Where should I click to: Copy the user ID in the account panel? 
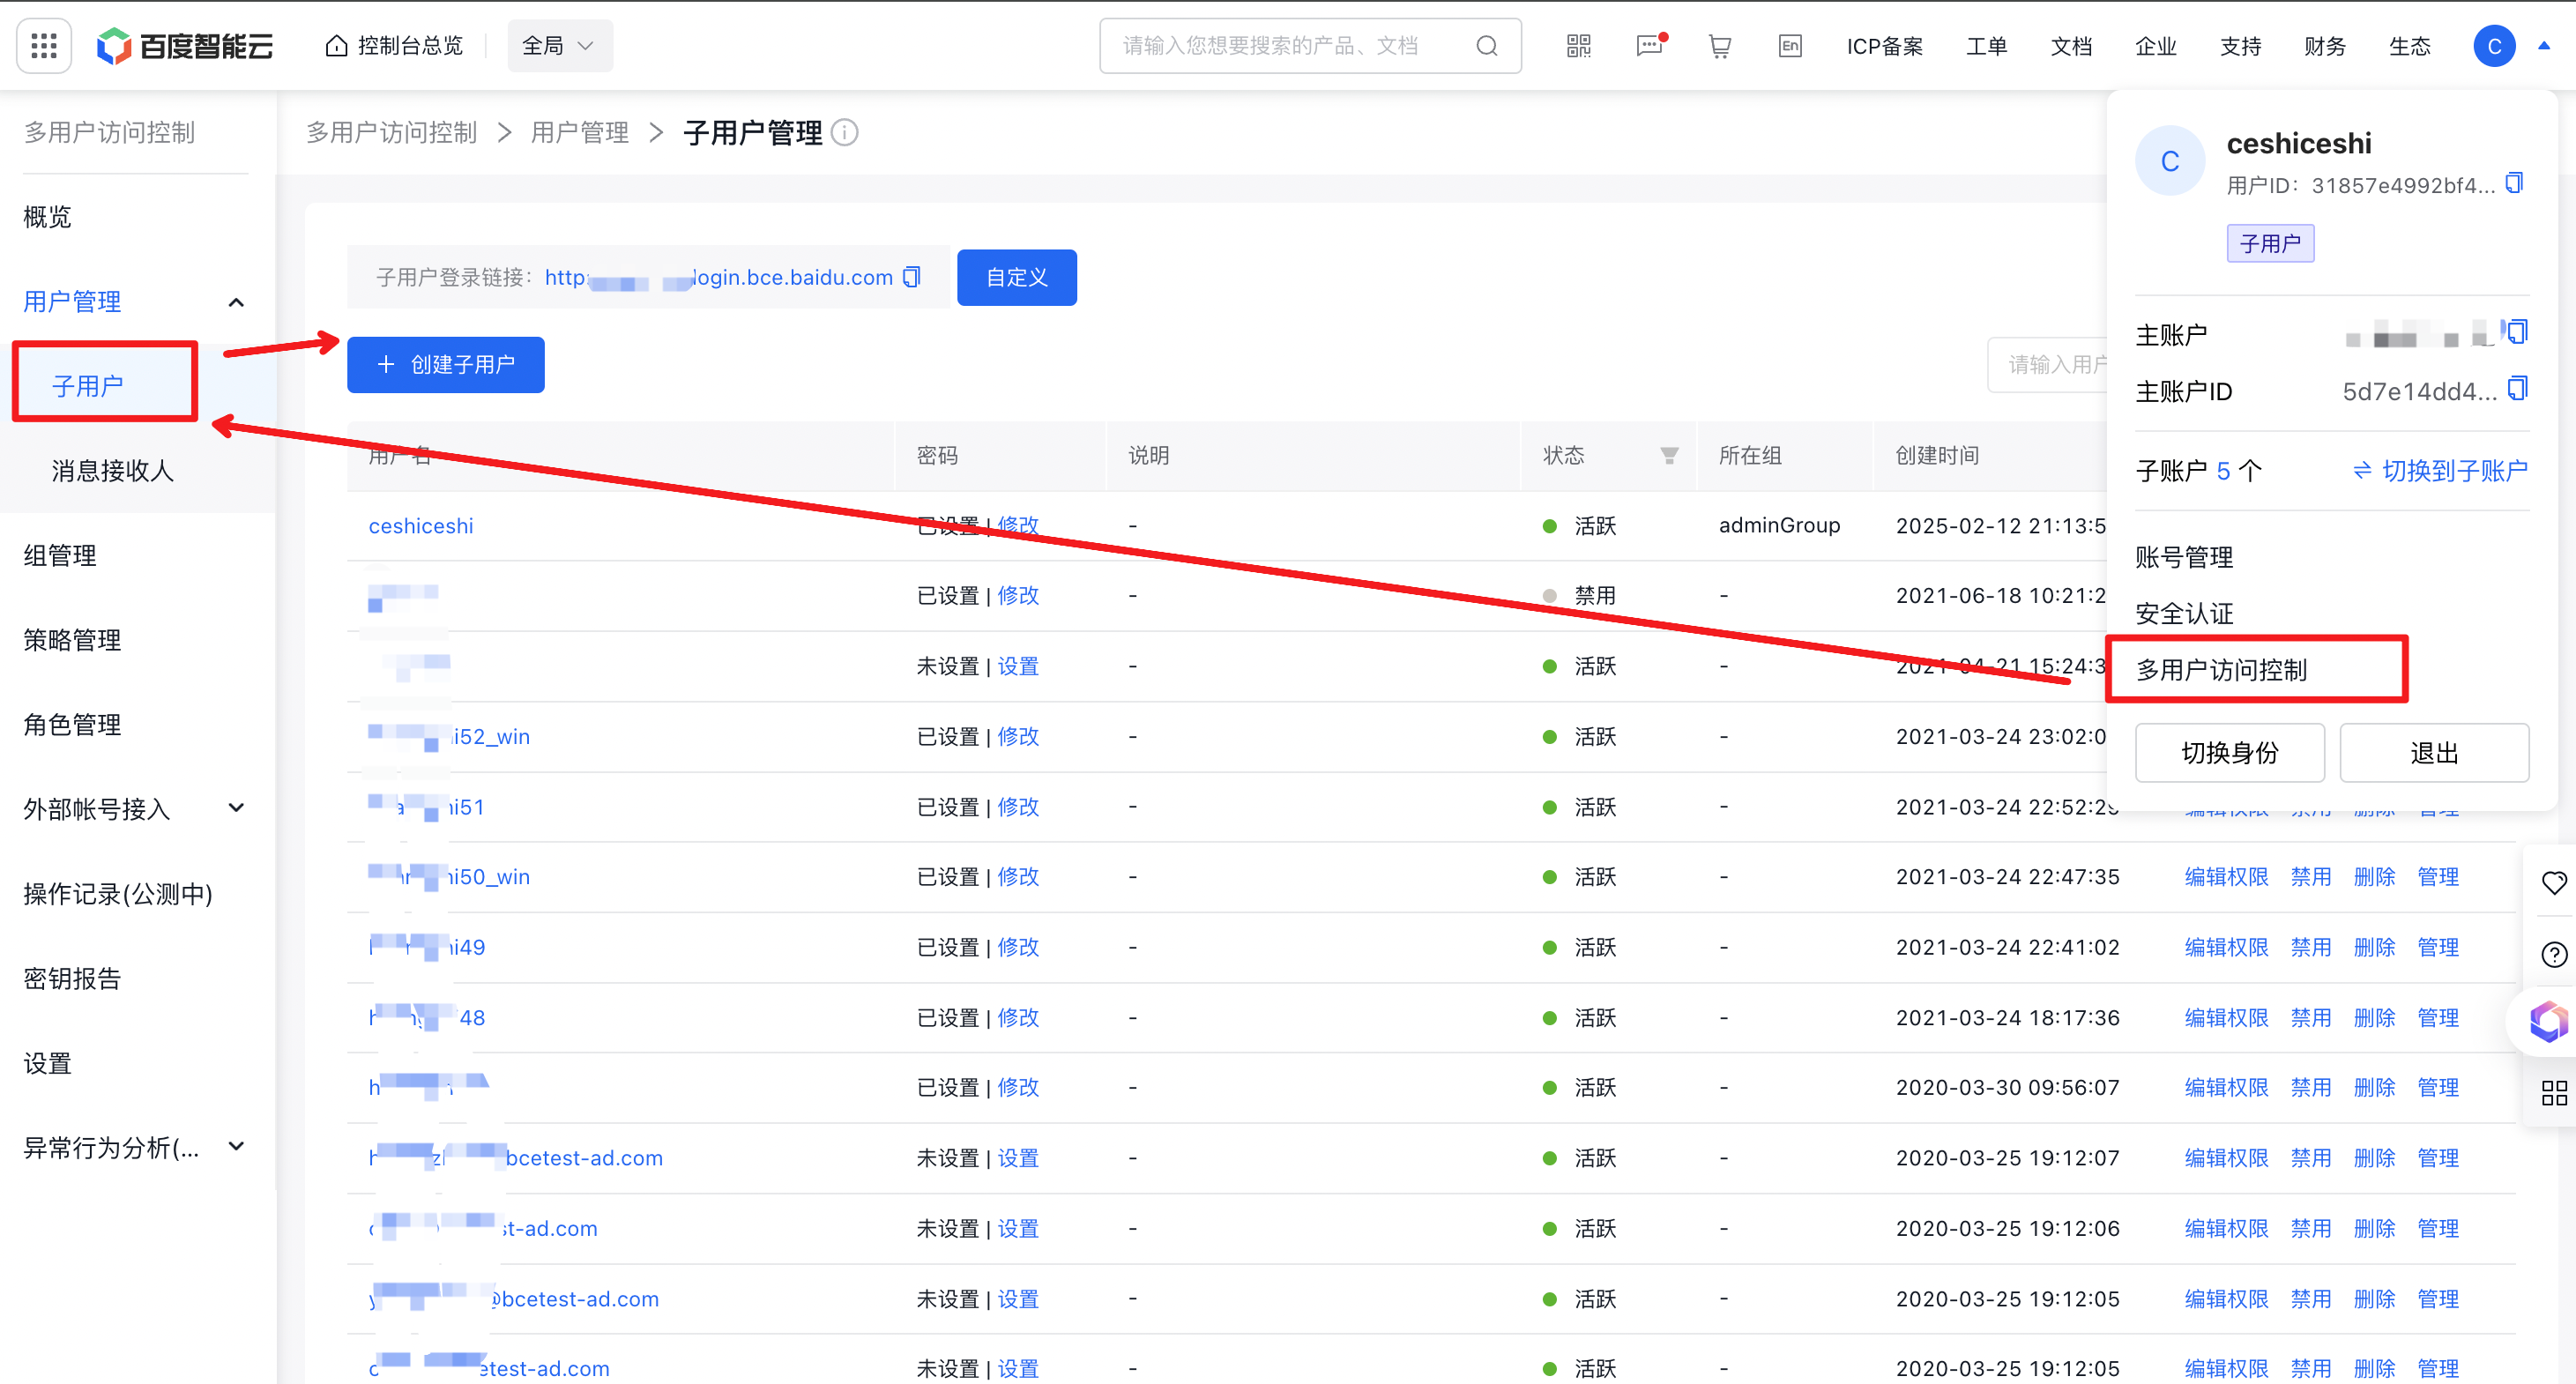pos(2515,183)
